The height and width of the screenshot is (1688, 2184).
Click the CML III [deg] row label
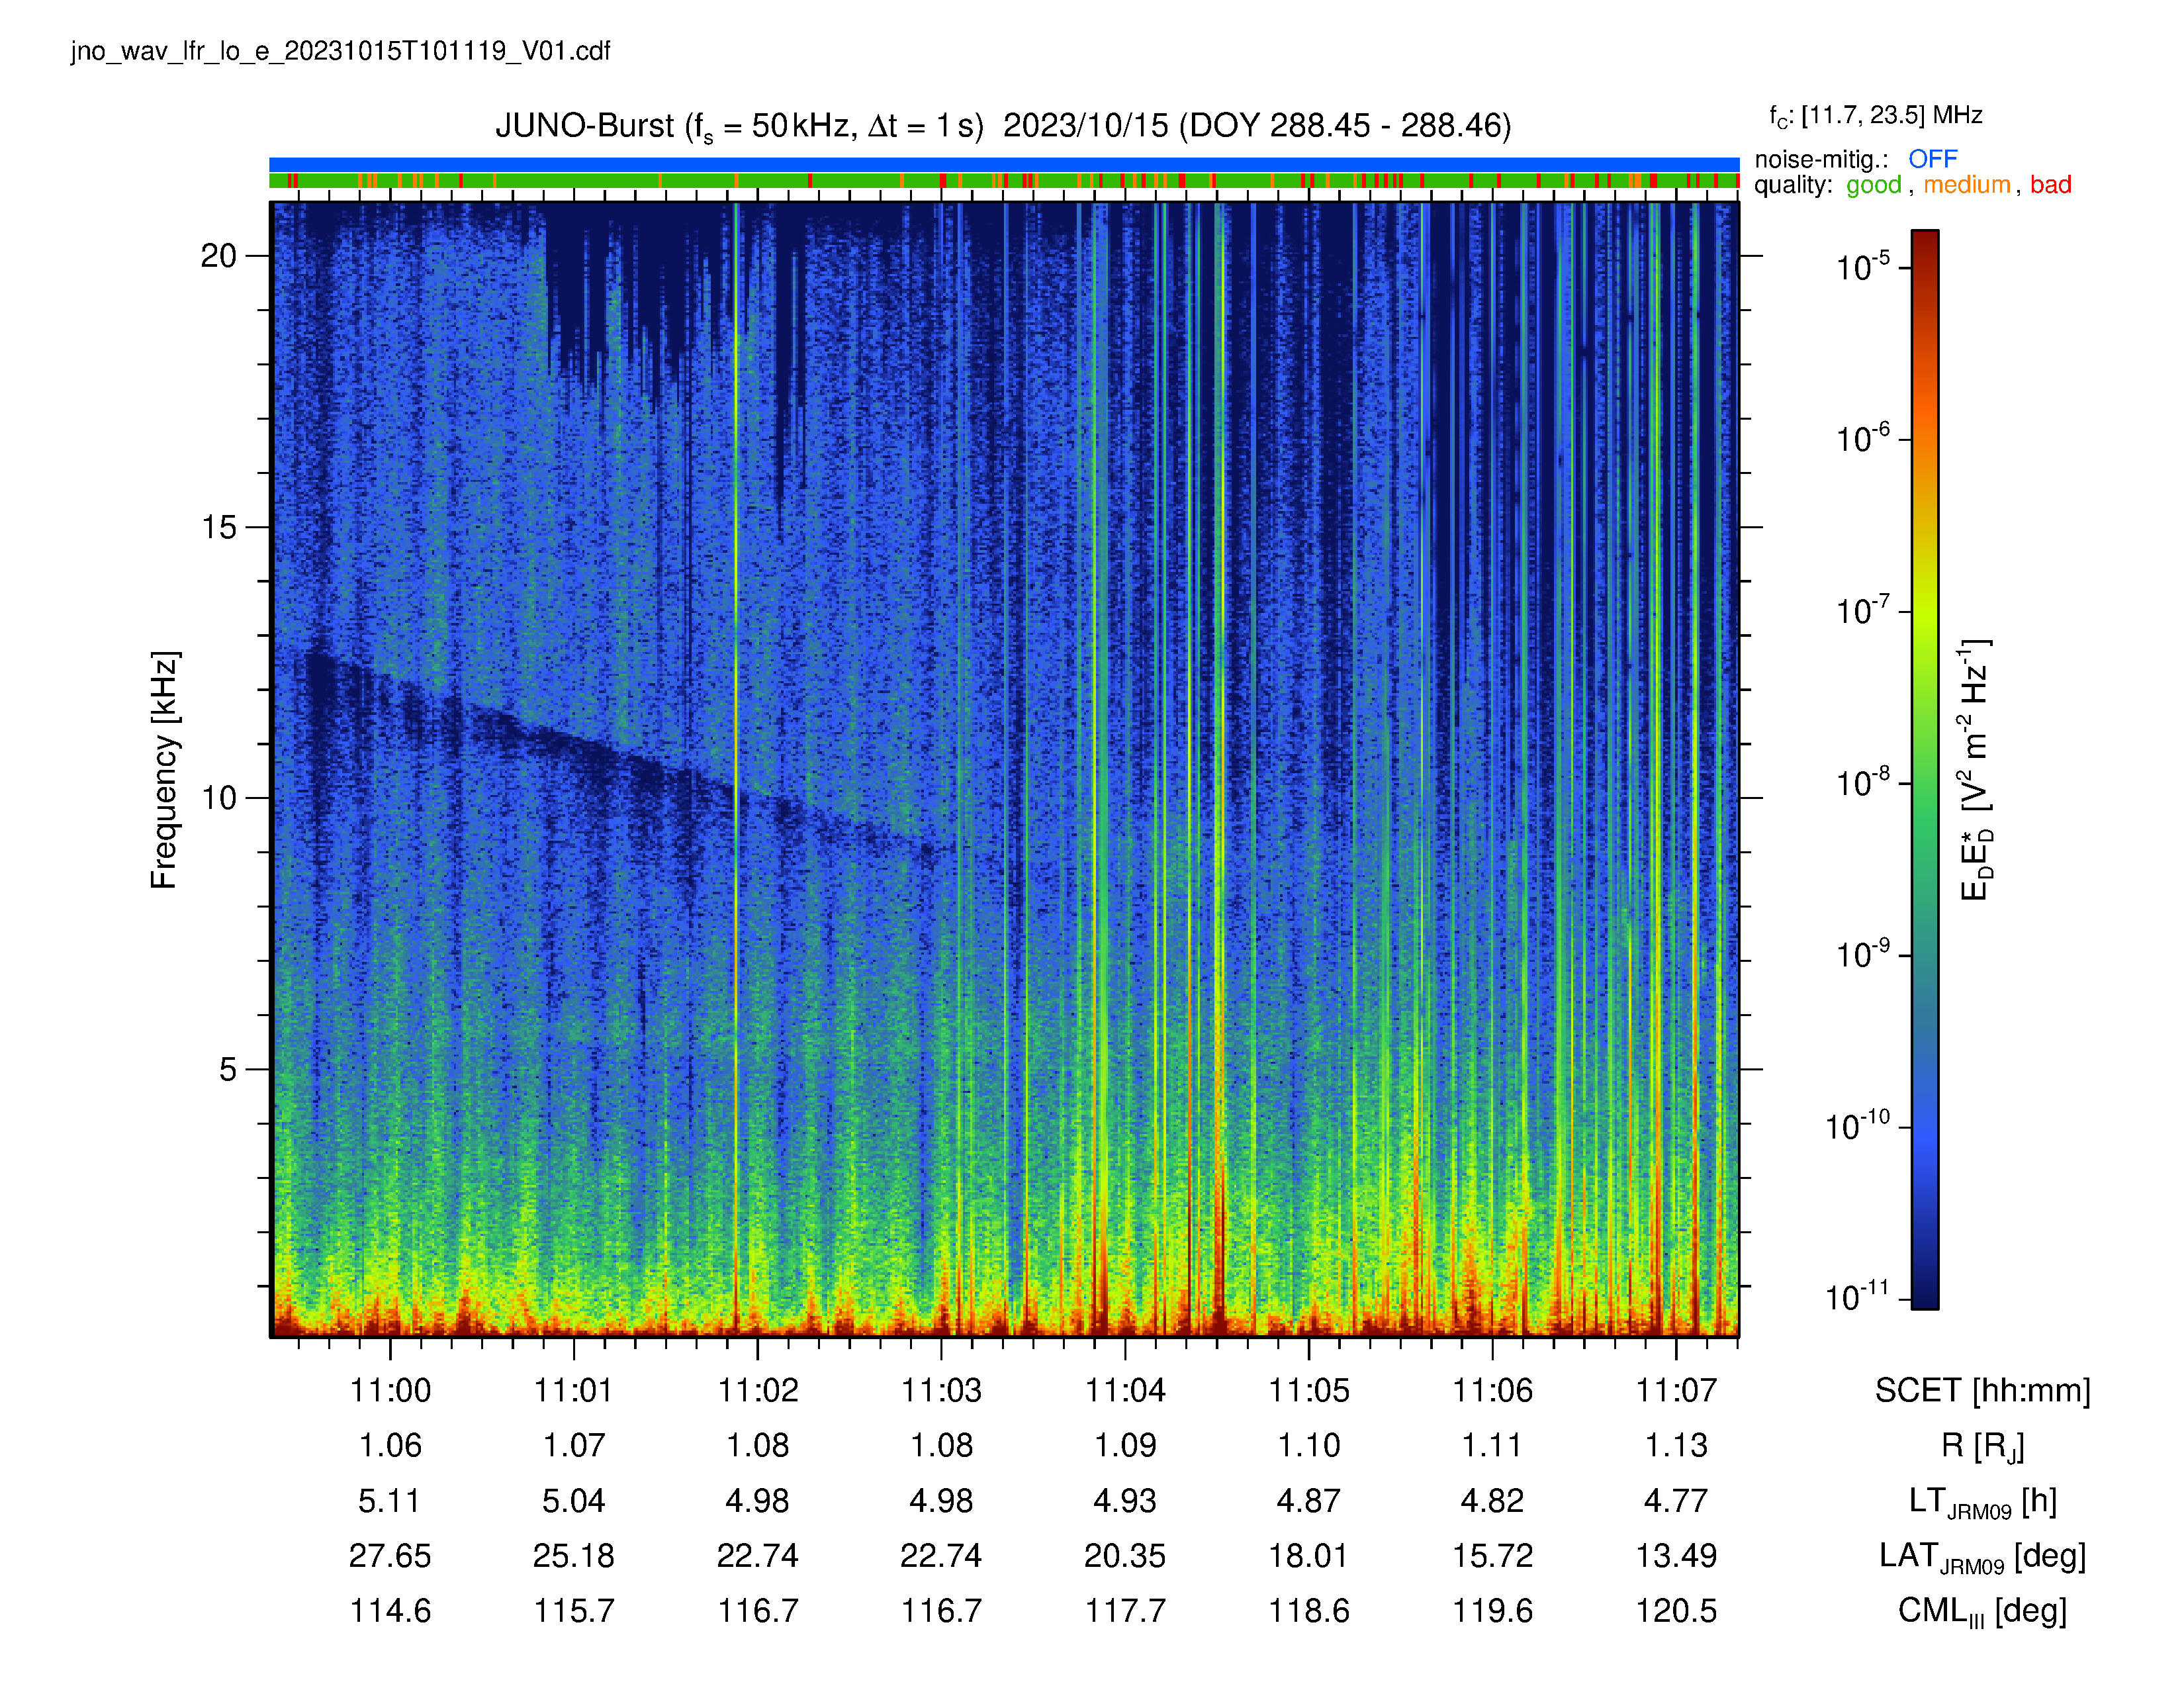[x=1982, y=1611]
